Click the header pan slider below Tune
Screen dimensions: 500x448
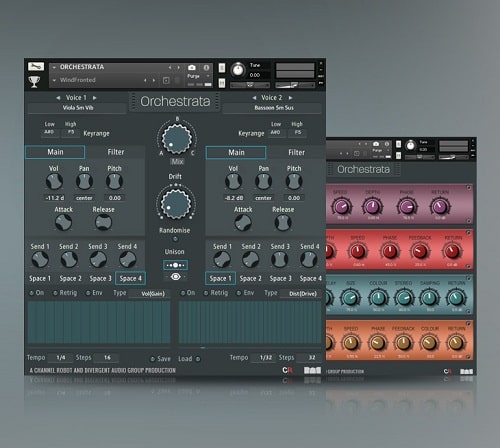pyautogui.click(x=249, y=85)
